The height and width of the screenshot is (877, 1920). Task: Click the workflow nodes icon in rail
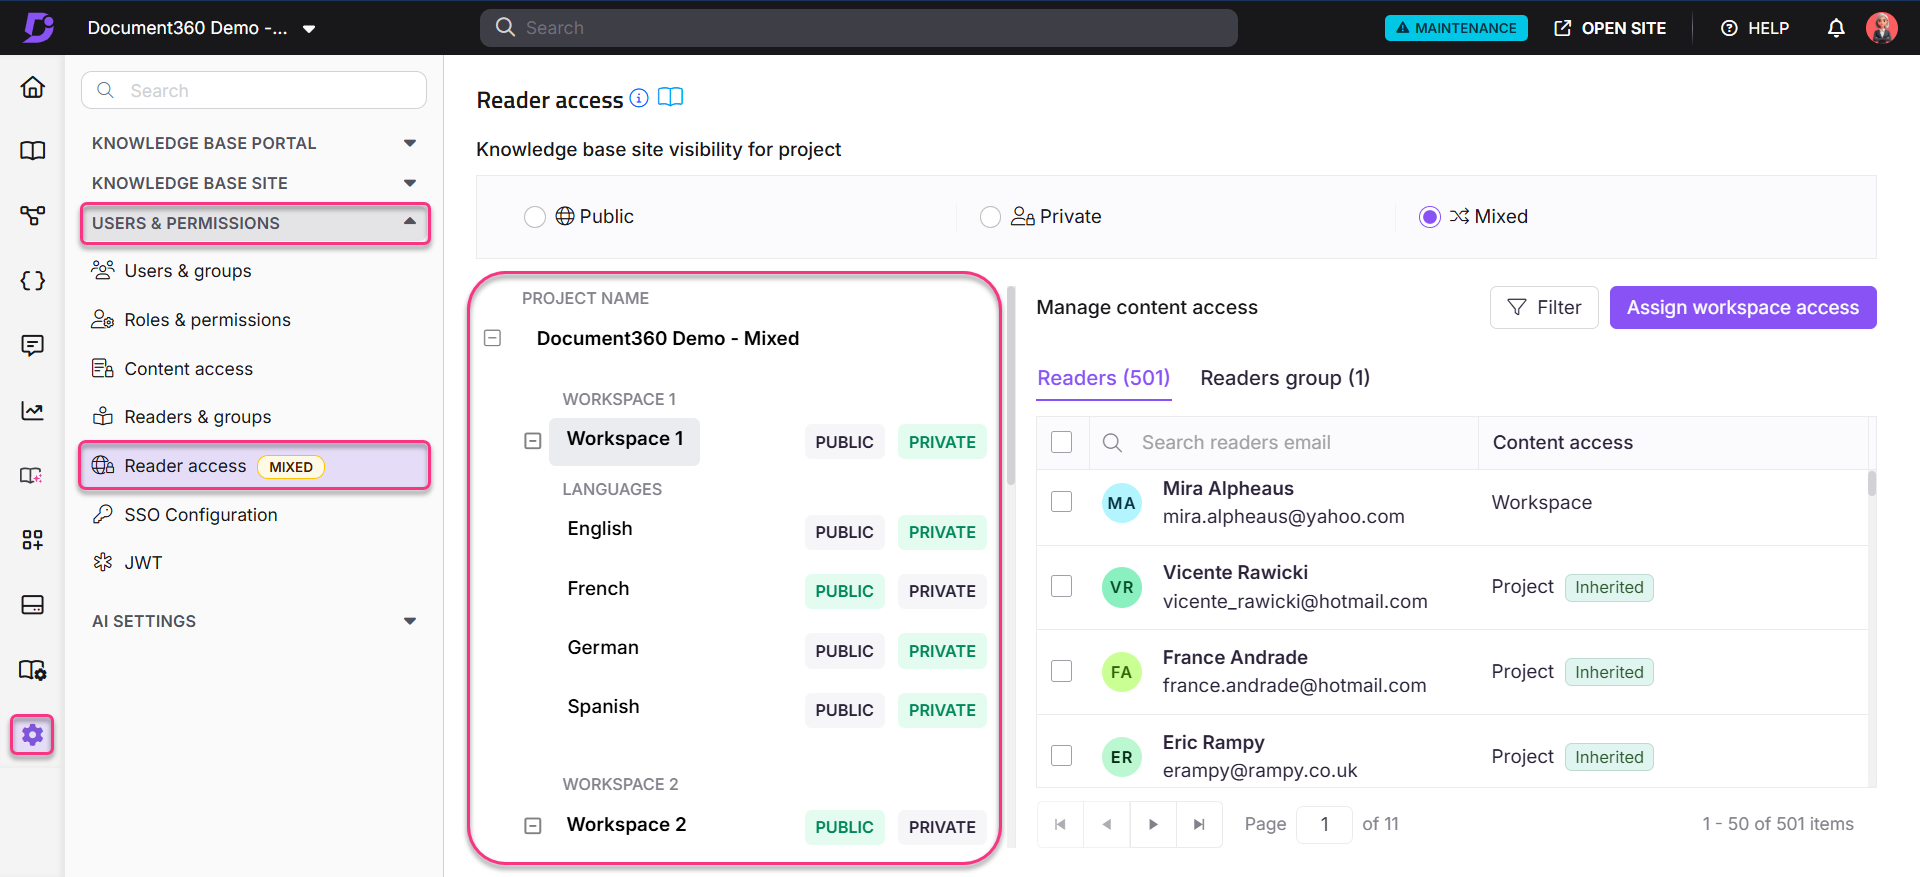33,216
